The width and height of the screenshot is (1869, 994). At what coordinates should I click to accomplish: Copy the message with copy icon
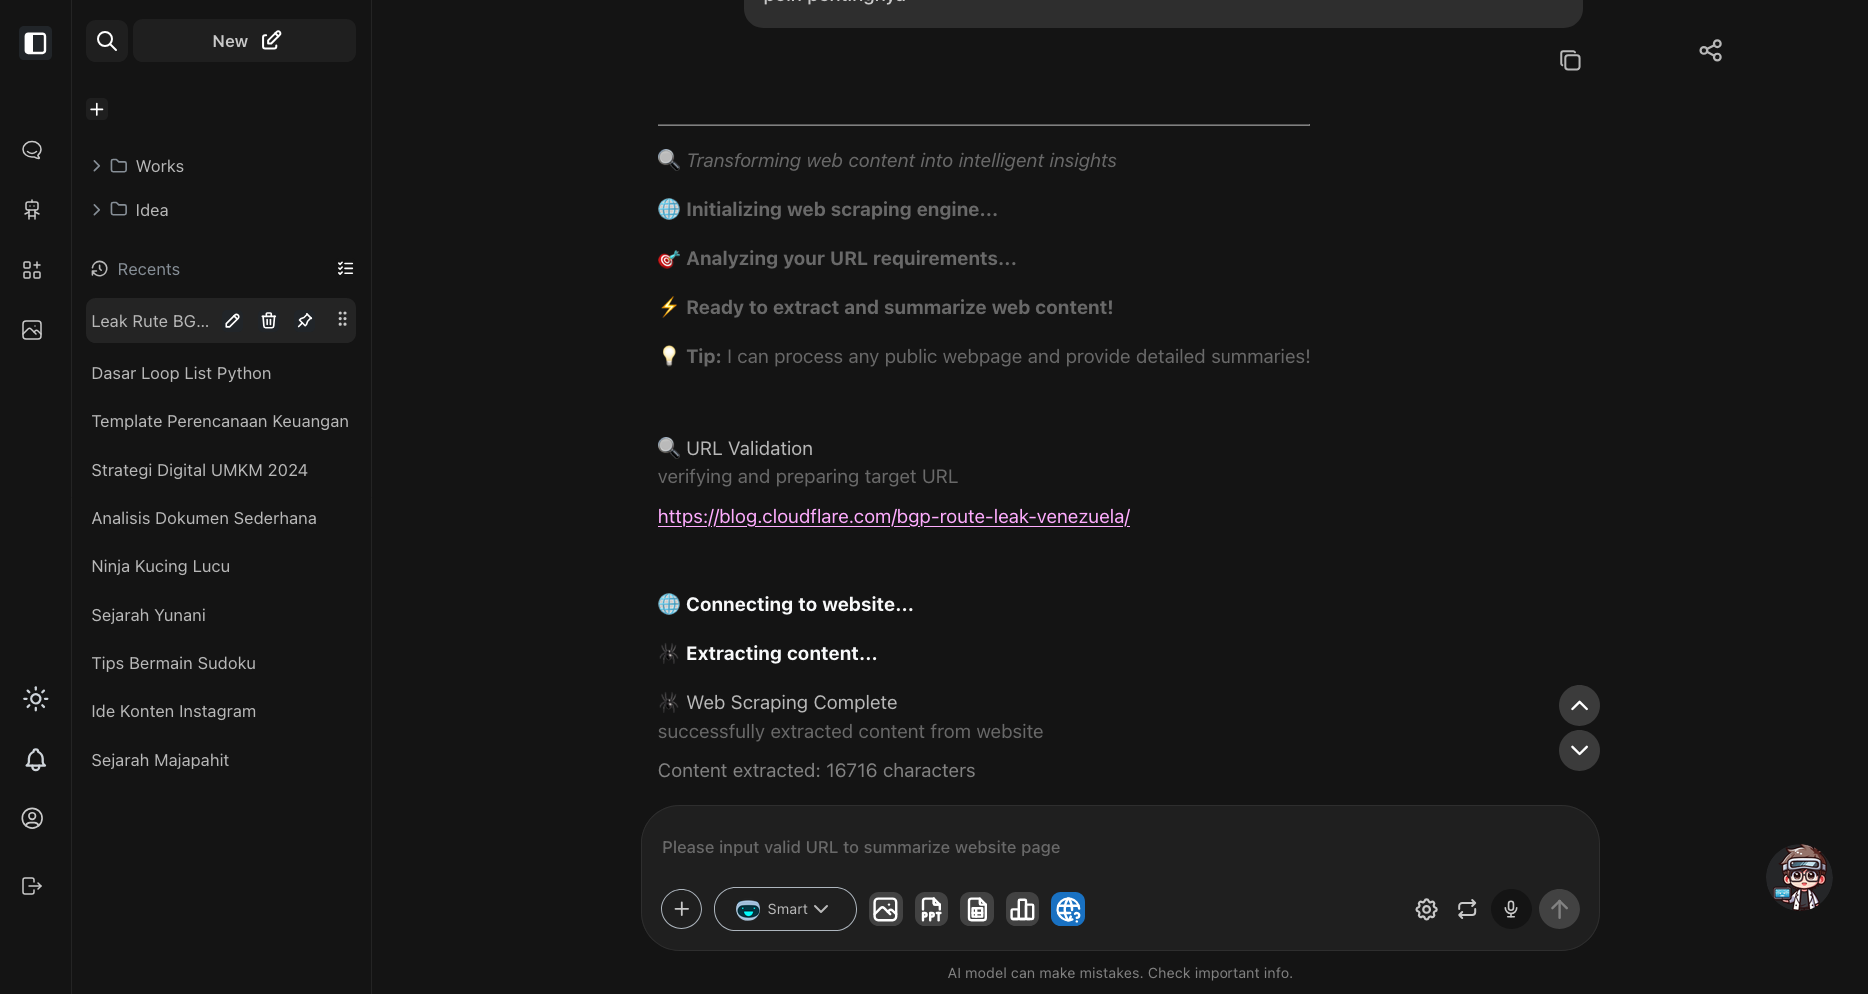point(1570,60)
